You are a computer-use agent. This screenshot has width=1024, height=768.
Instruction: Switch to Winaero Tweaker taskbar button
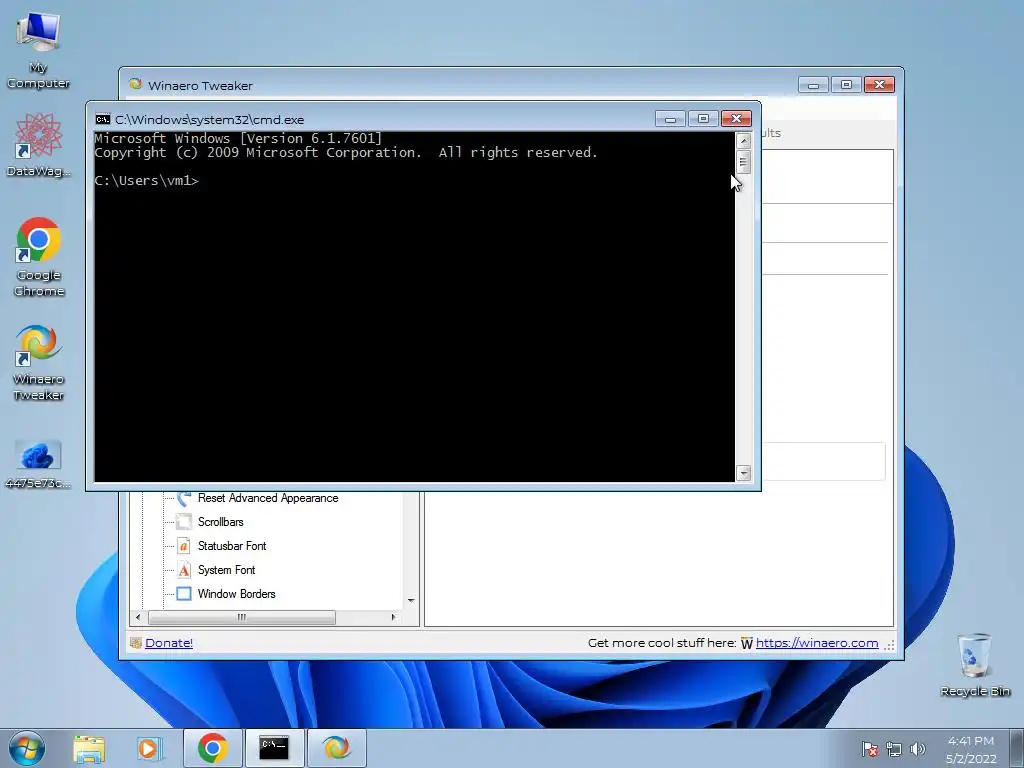[336, 748]
